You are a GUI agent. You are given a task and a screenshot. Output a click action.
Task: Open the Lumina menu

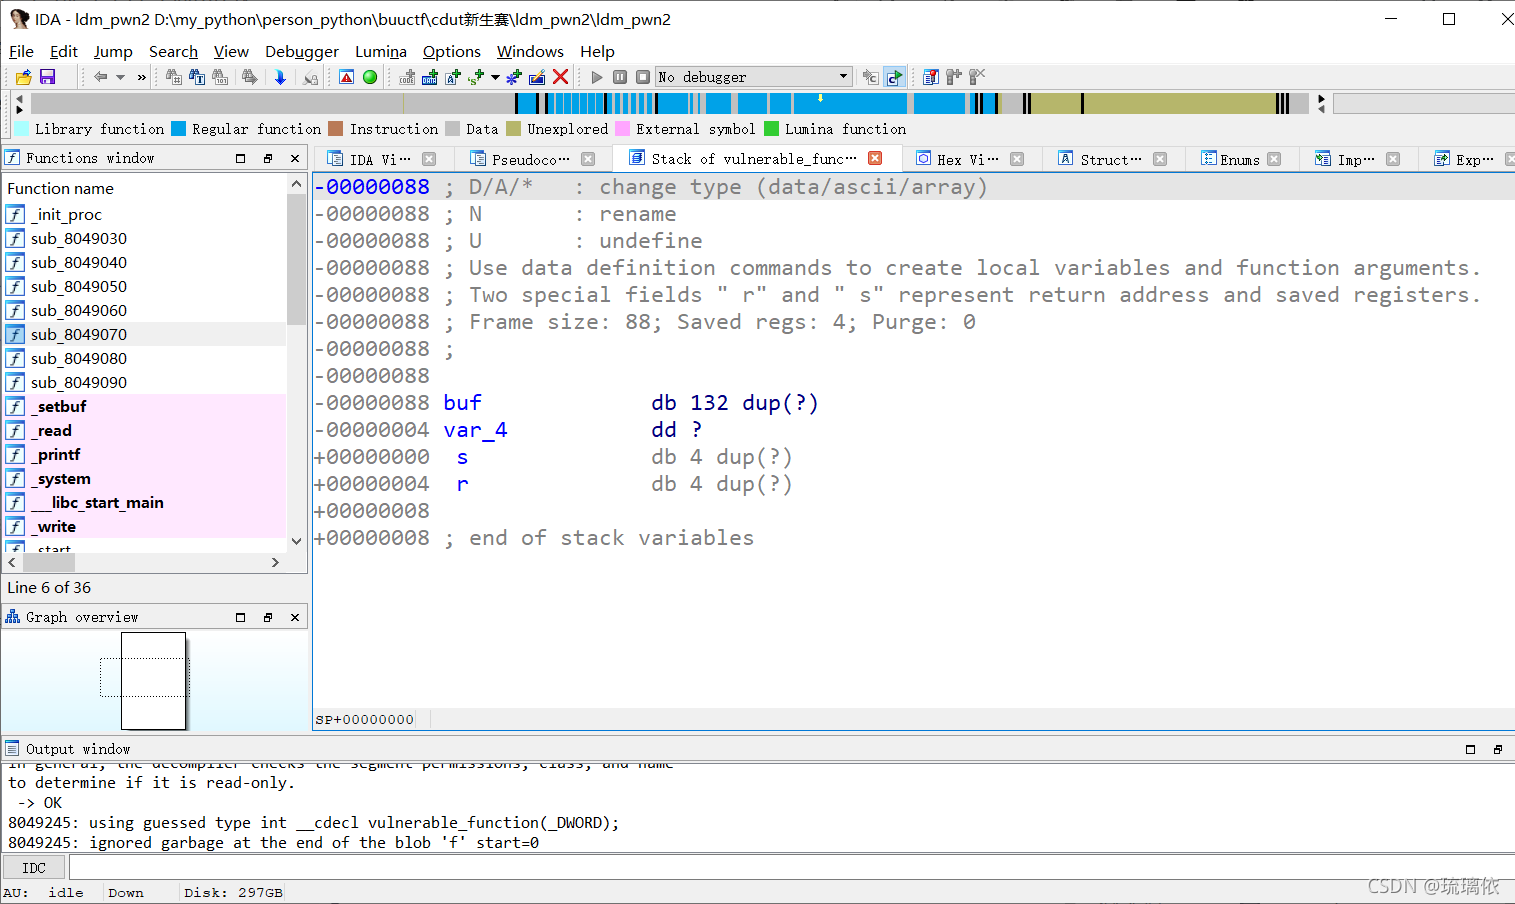click(x=381, y=51)
